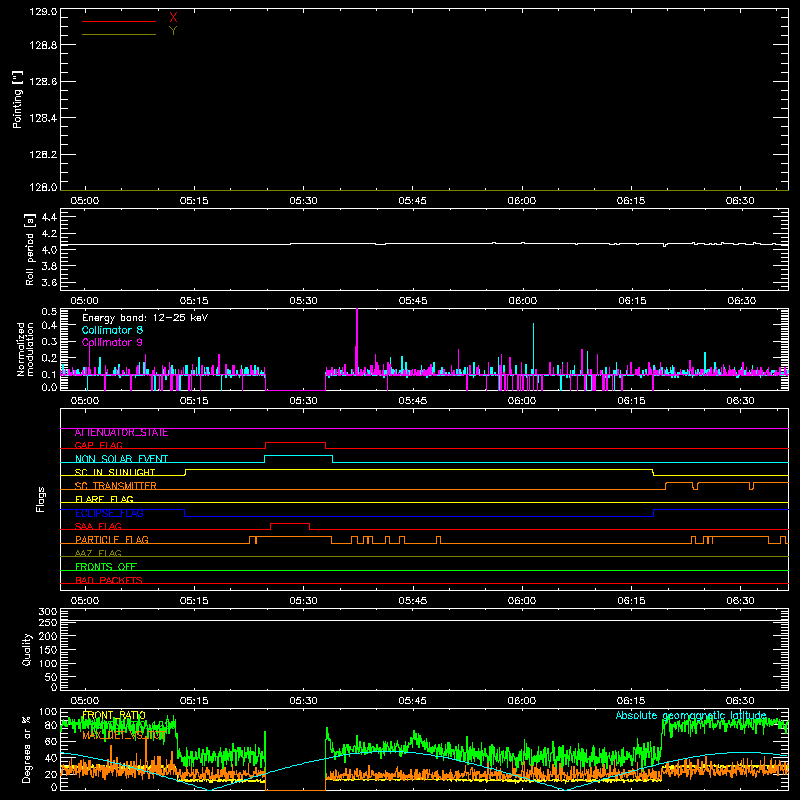The height and width of the screenshot is (800, 800).
Task: Click the Quality axis title
Action: coord(27,649)
